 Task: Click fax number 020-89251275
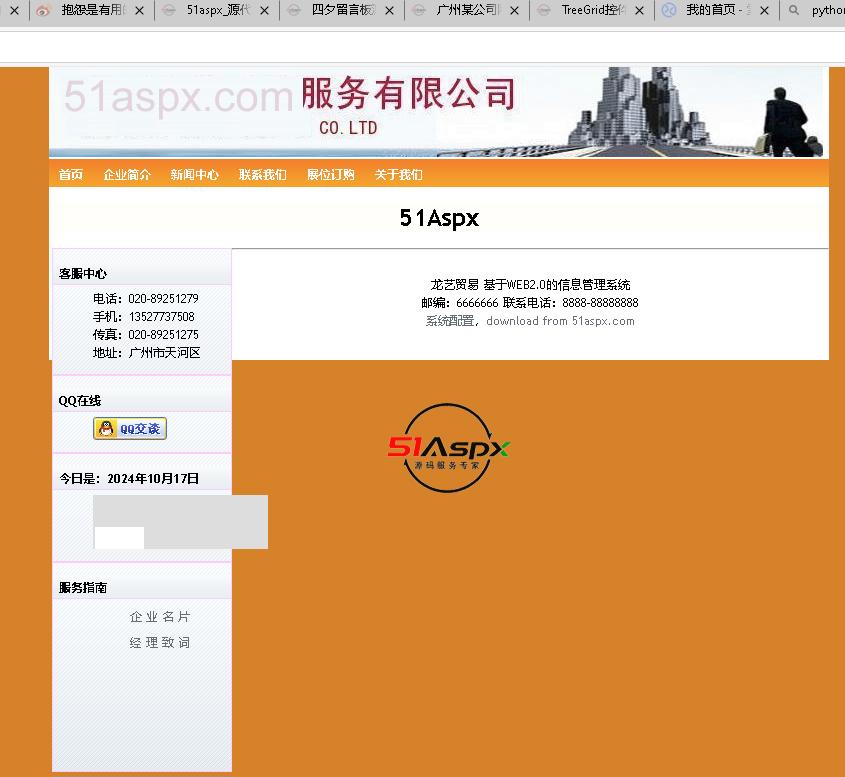(x=163, y=335)
